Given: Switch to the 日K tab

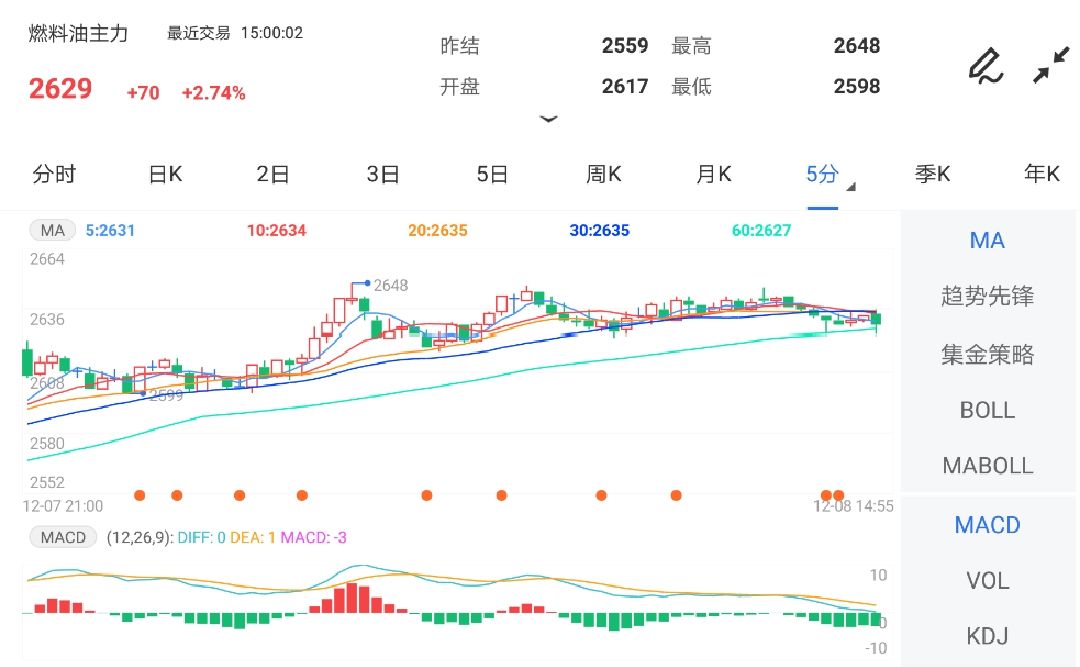Looking at the screenshot, I should click(164, 173).
